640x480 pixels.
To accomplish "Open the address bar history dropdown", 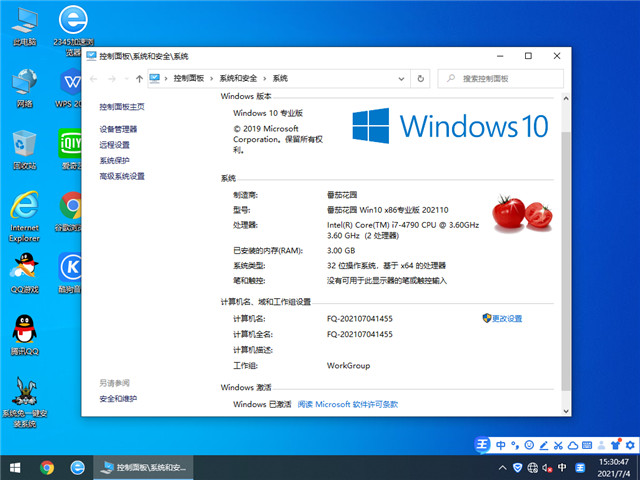I will coord(401,79).
